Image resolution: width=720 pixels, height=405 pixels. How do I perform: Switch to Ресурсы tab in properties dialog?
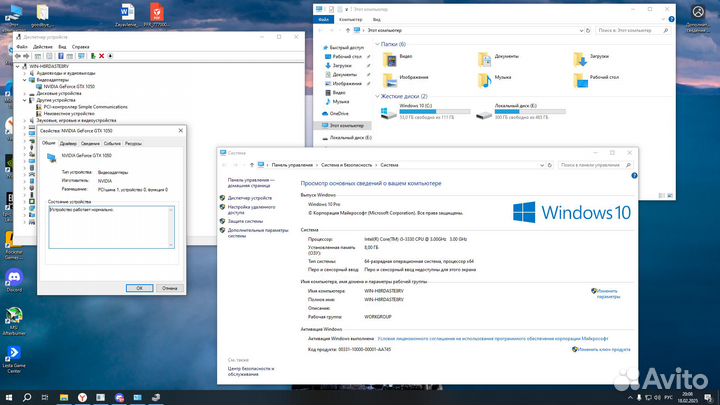pyautogui.click(x=133, y=143)
